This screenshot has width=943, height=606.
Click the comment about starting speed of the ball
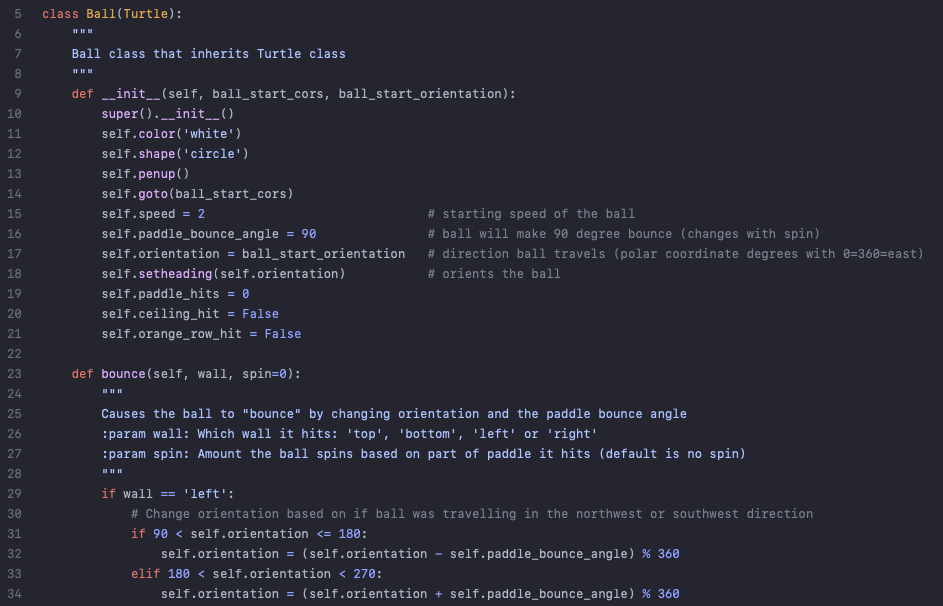(531, 214)
